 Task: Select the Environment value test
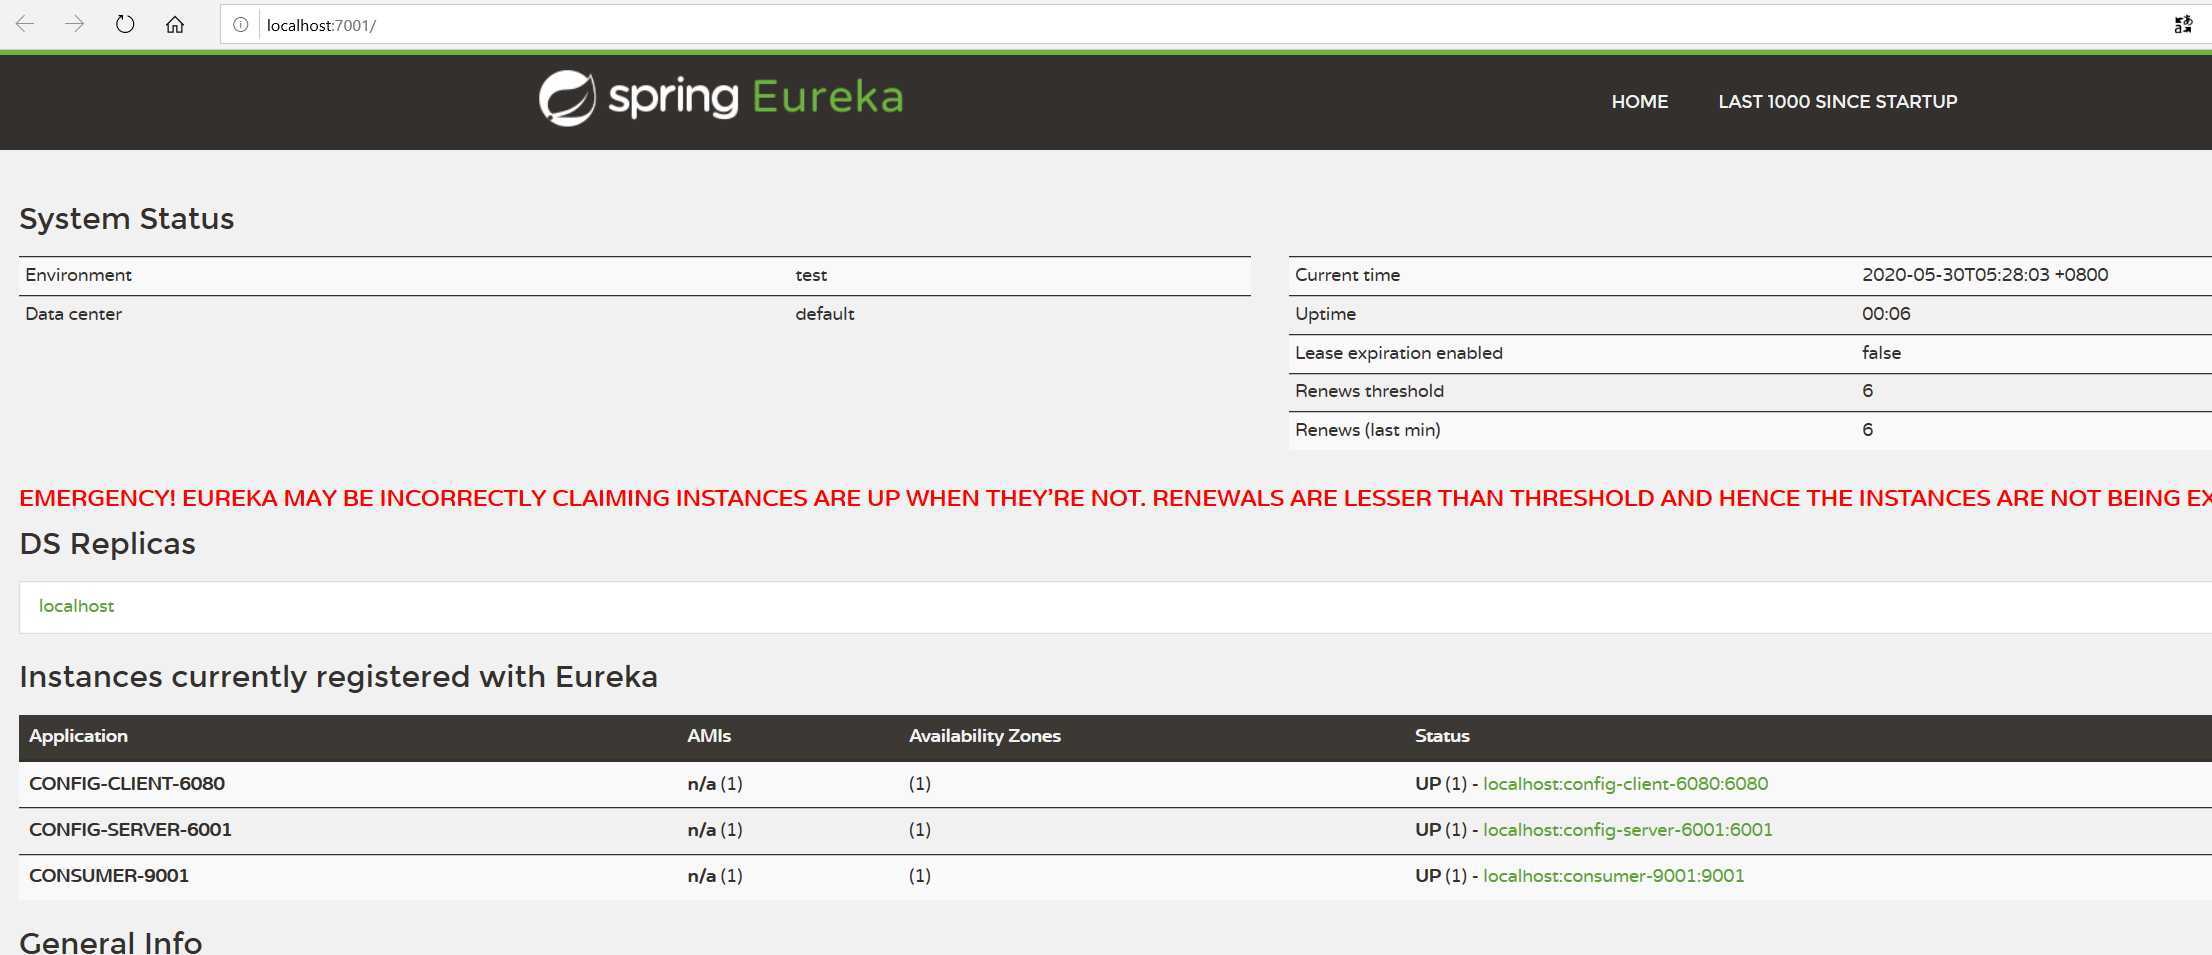(x=811, y=275)
